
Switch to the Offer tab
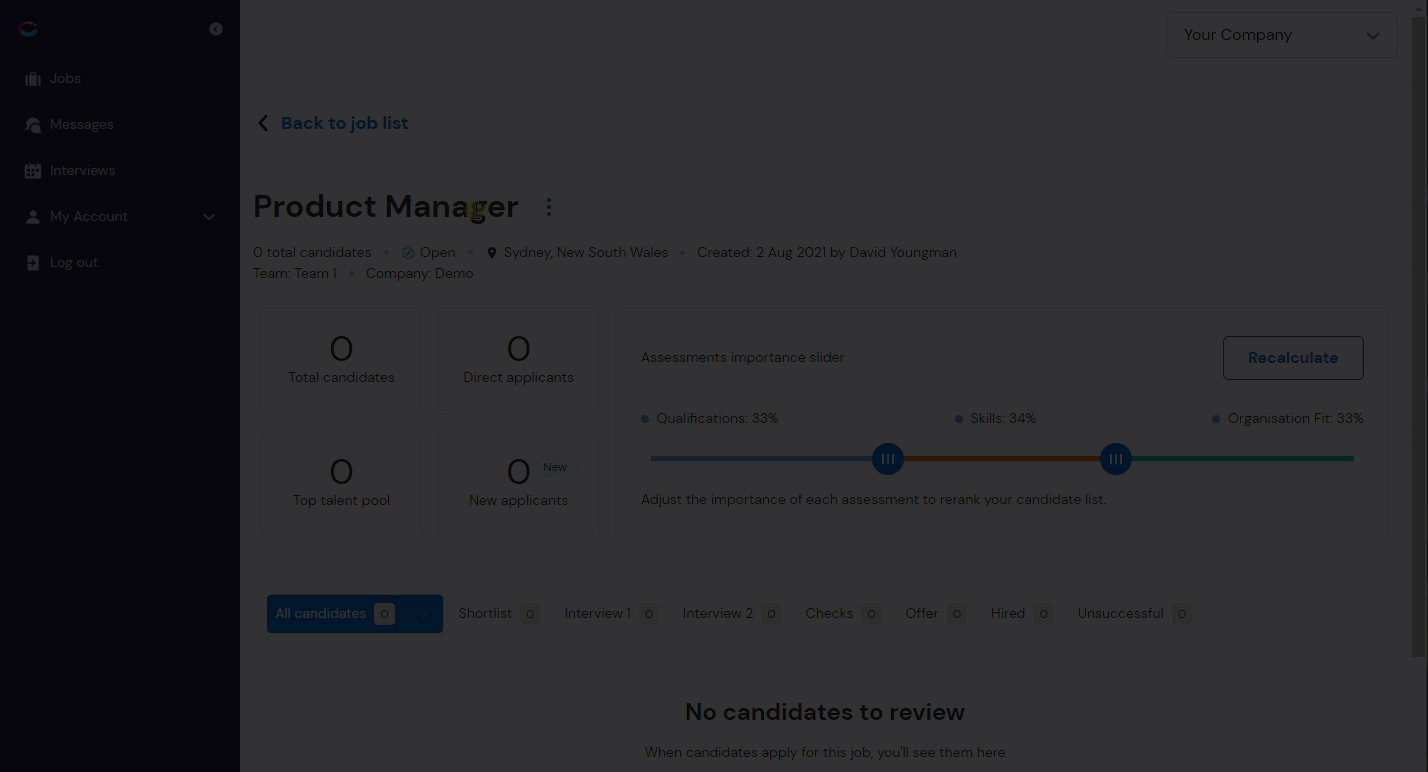pyautogui.click(x=935, y=614)
